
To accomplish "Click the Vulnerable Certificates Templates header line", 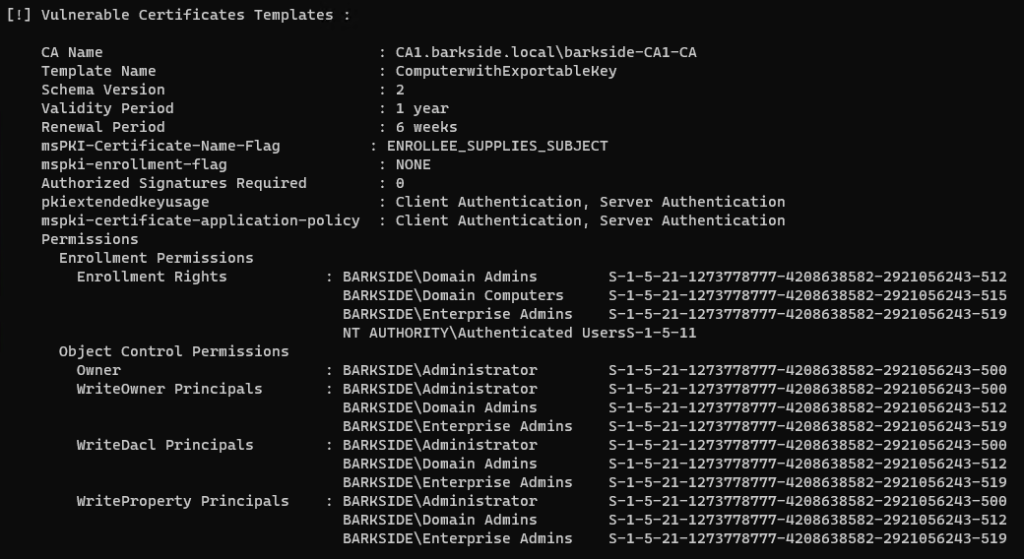I will 182,15.
